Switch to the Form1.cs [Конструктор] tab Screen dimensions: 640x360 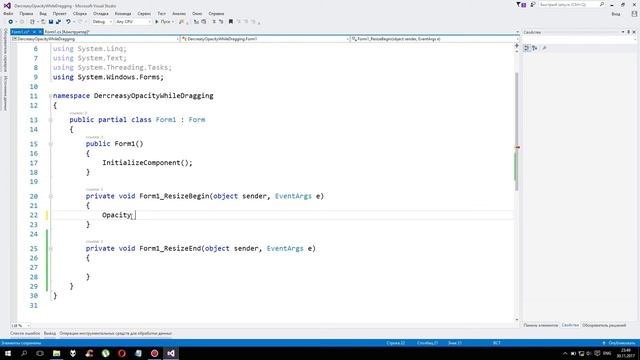coord(67,32)
